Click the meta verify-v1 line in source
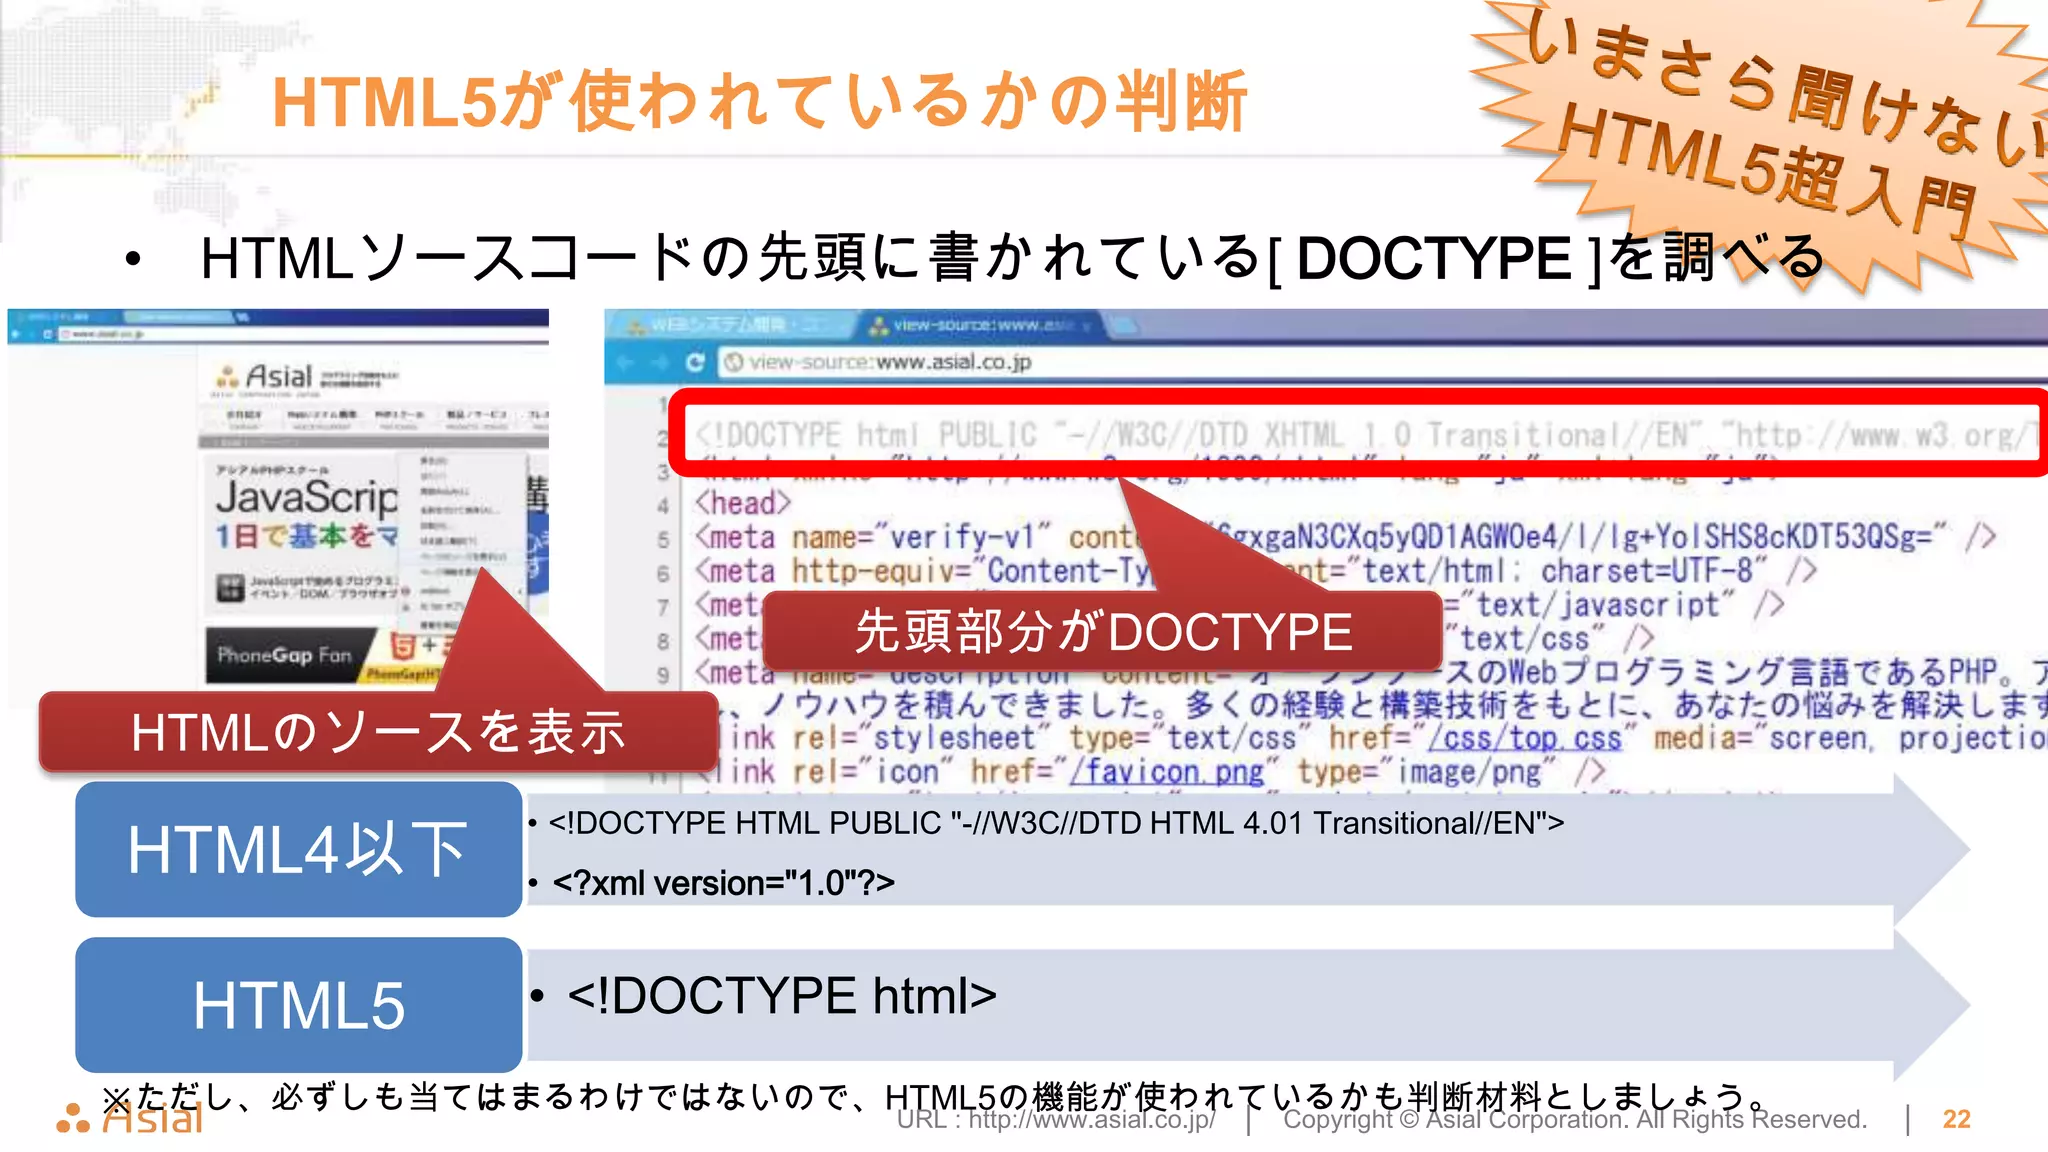 point(1345,537)
